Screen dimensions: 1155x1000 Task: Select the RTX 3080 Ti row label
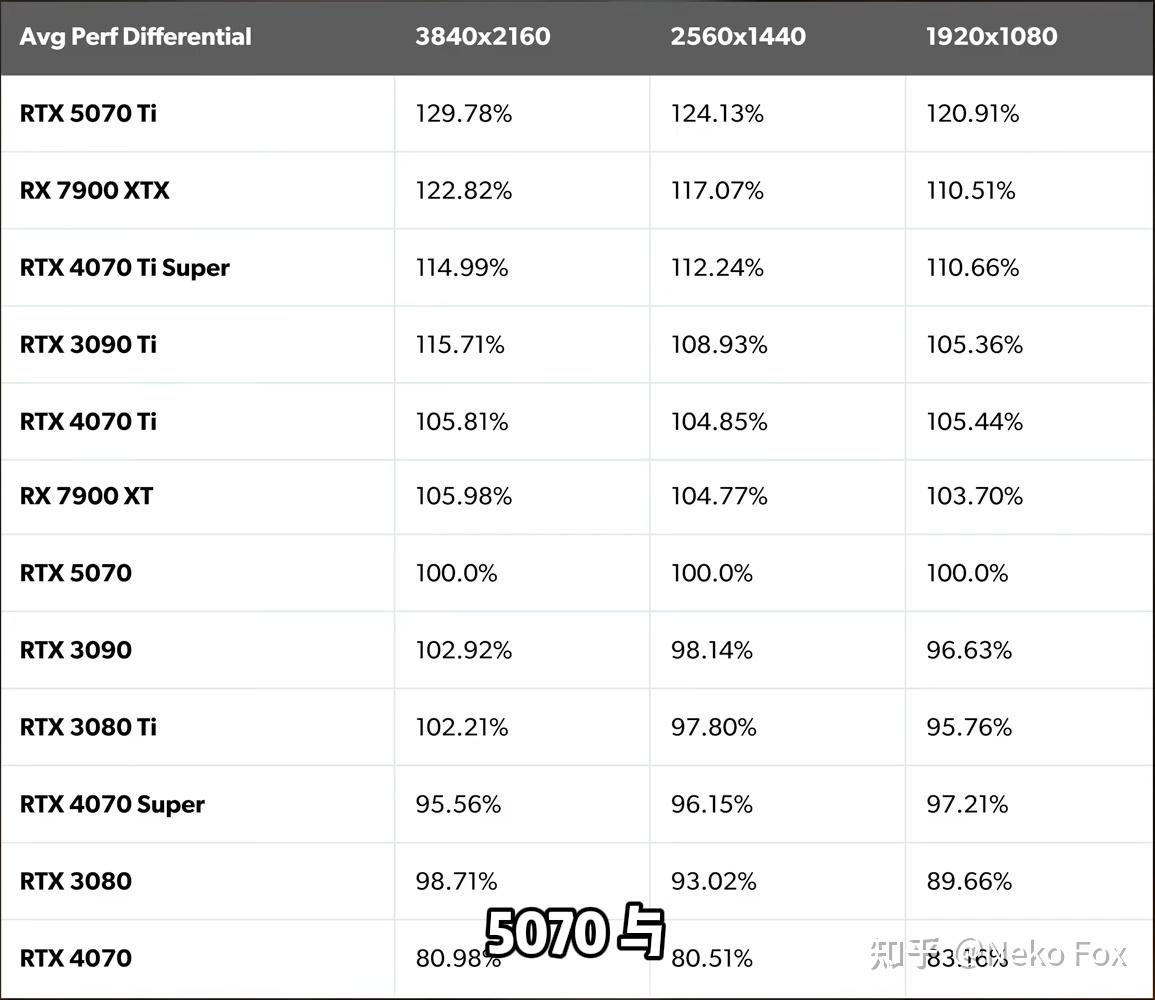pyautogui.click(x=88, y=727)
